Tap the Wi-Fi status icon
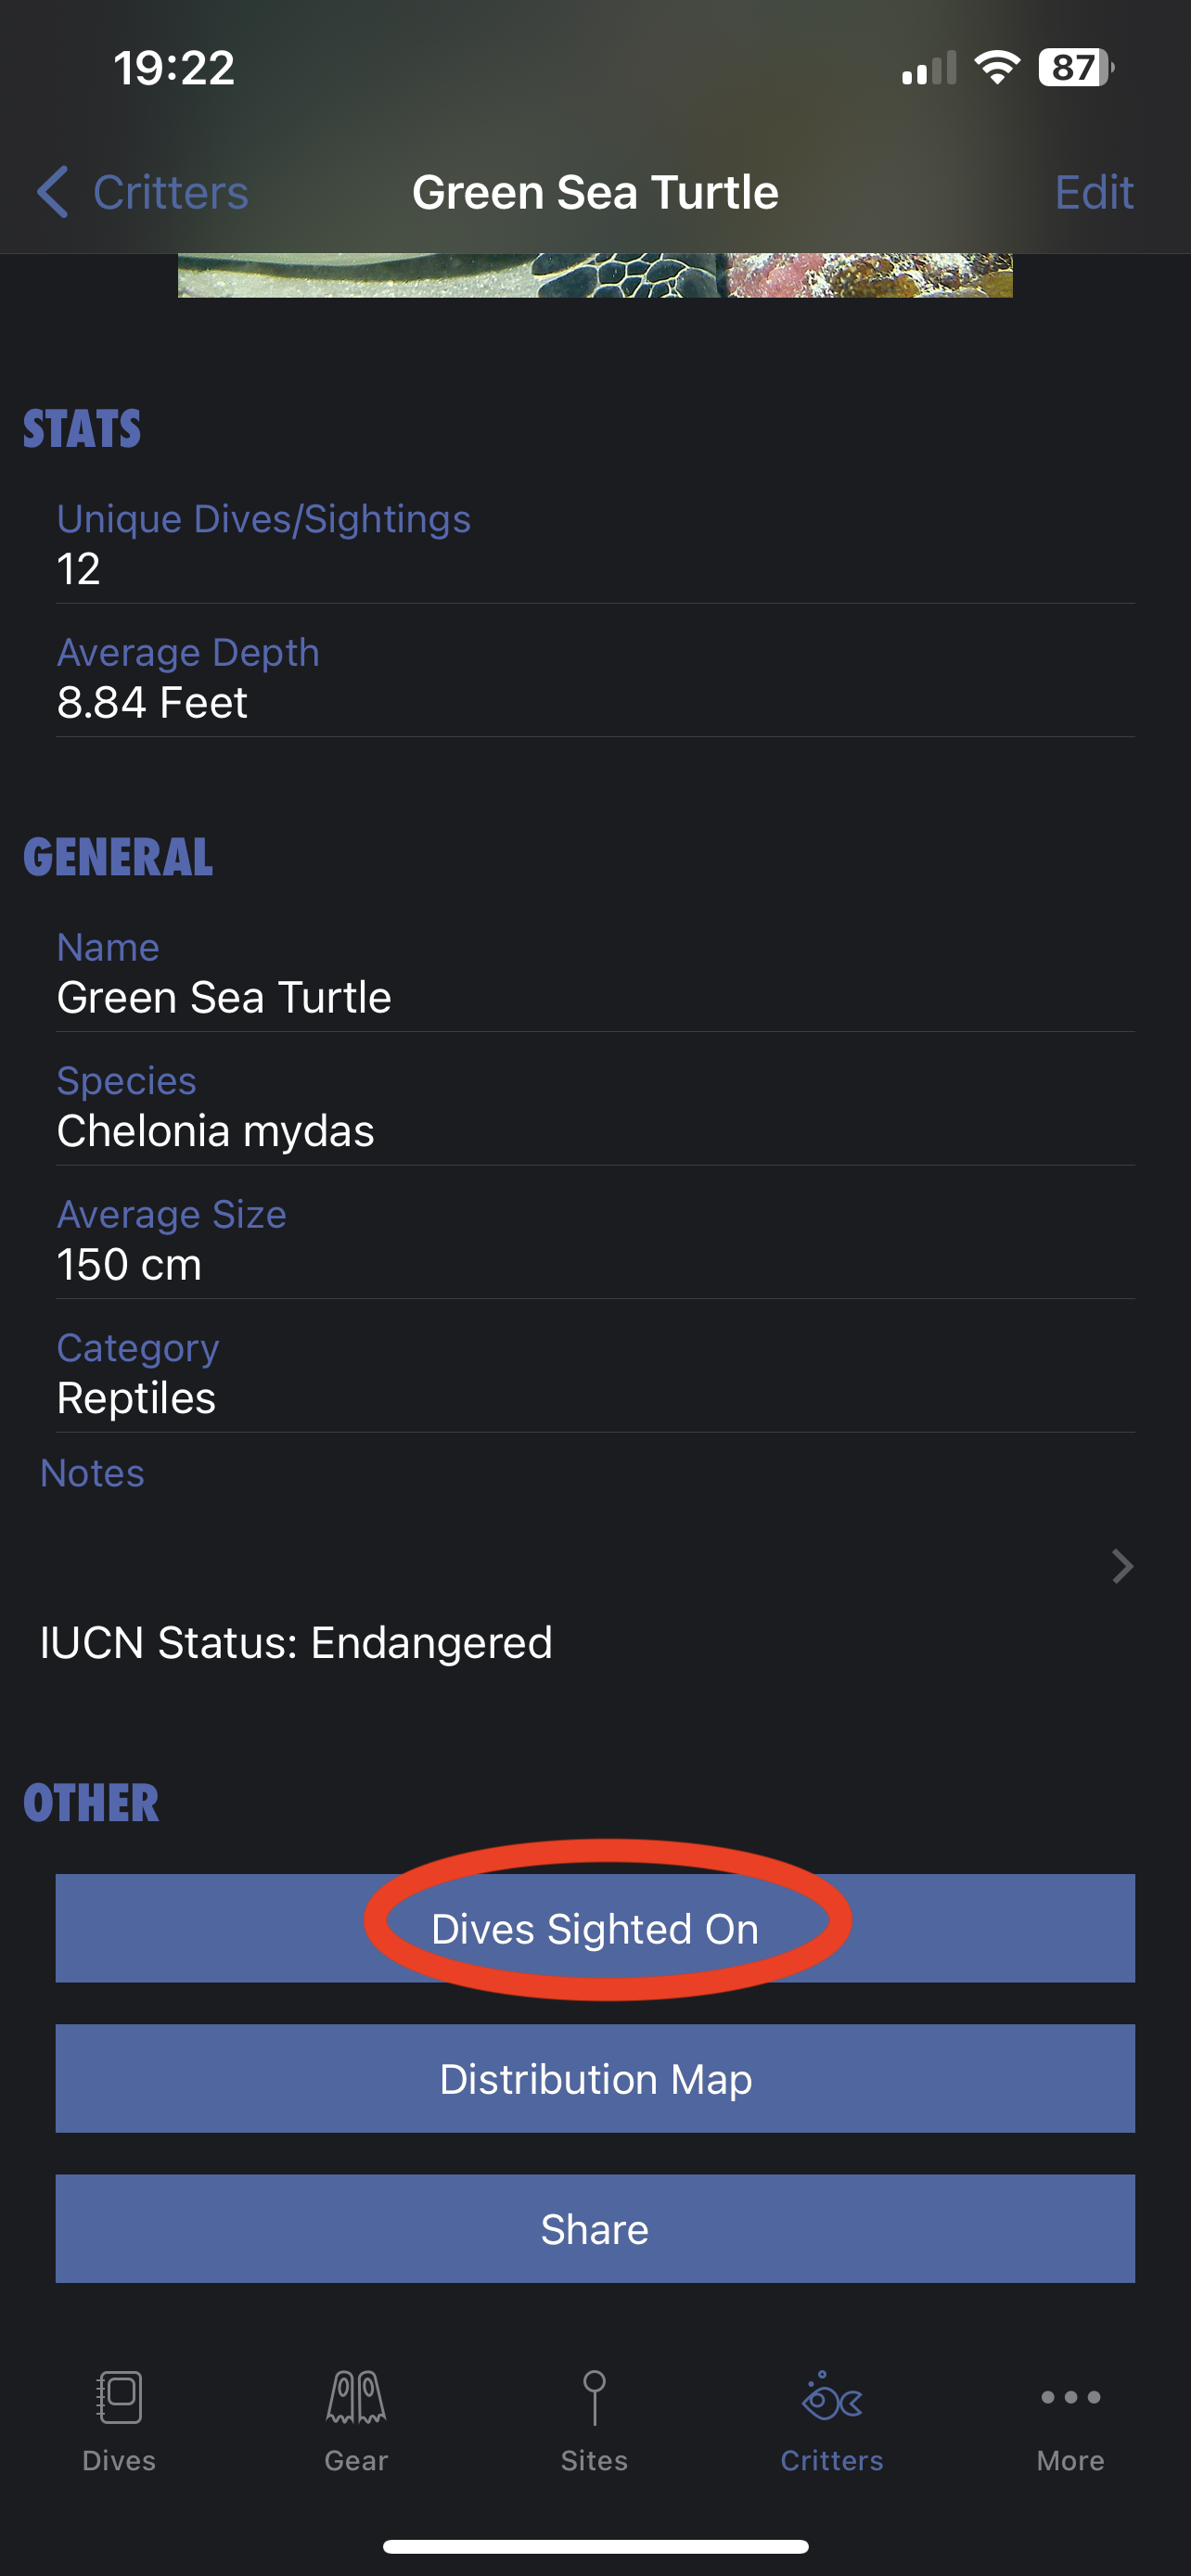 click(996, 68)
